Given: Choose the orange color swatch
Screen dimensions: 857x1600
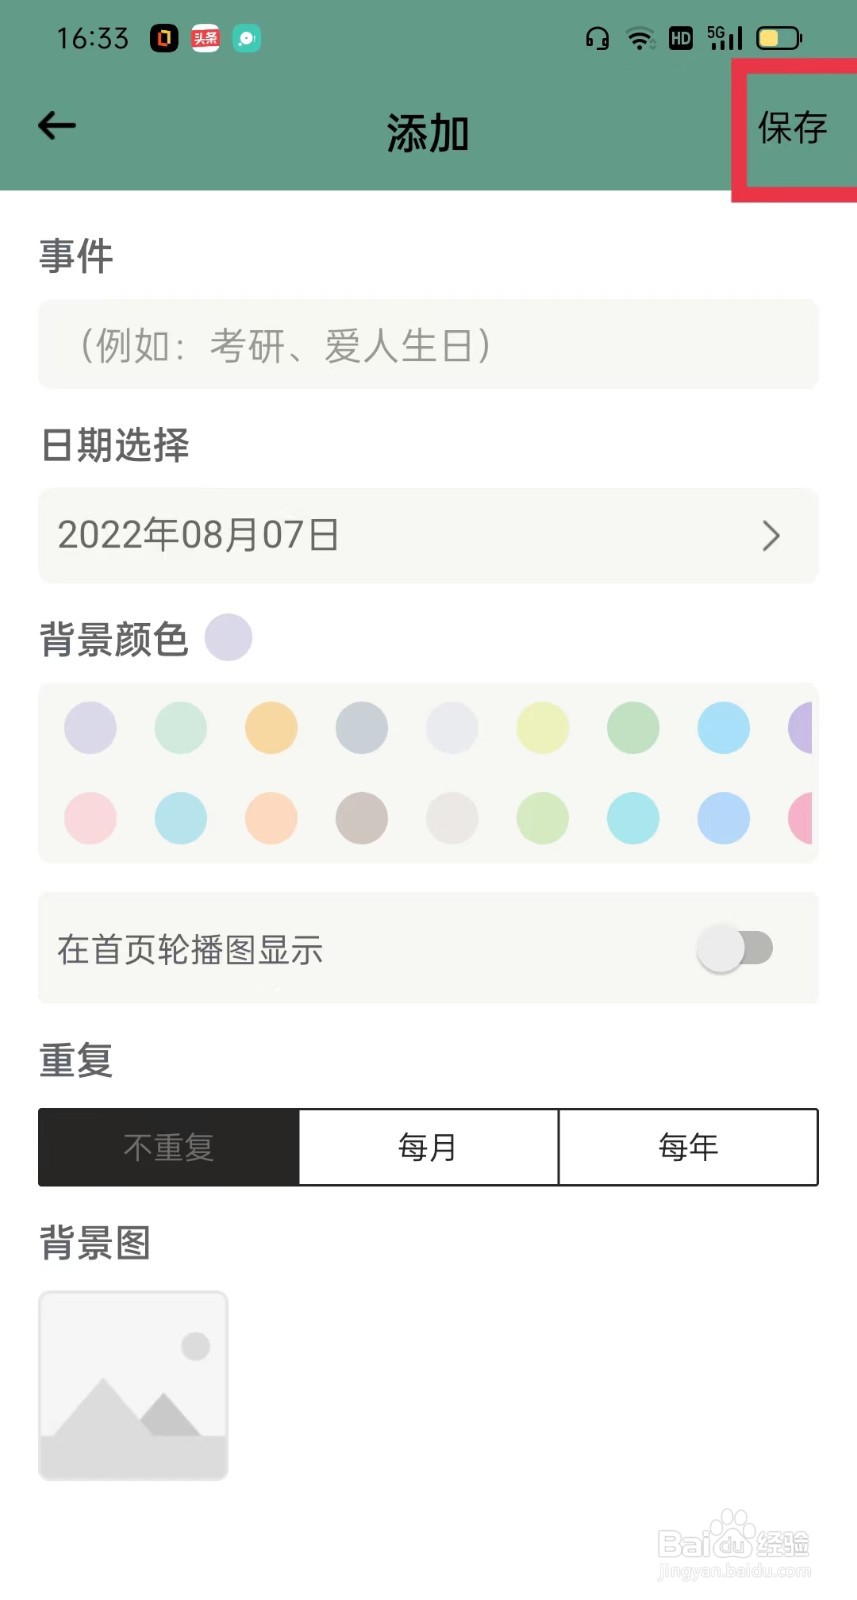Looking at the screenshot, I should 271,727.
